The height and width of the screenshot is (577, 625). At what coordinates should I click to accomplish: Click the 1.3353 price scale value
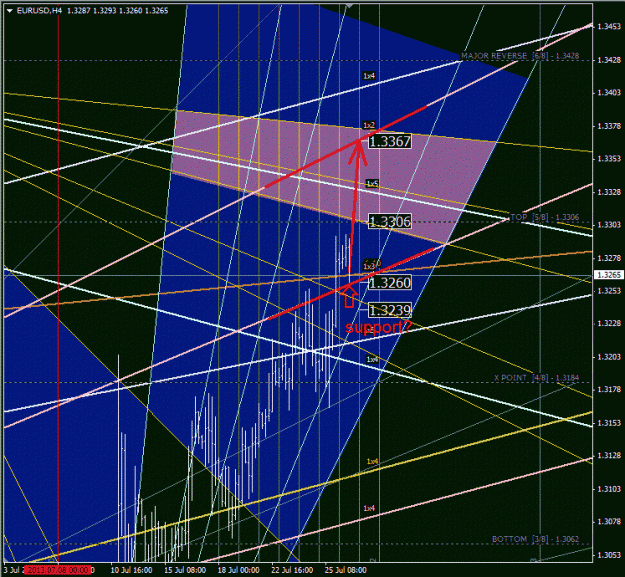pos(609,159)
